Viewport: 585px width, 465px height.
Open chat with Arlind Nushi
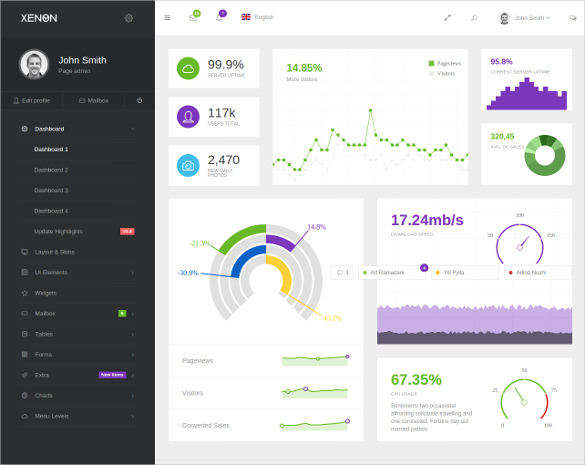pos(538,272)
